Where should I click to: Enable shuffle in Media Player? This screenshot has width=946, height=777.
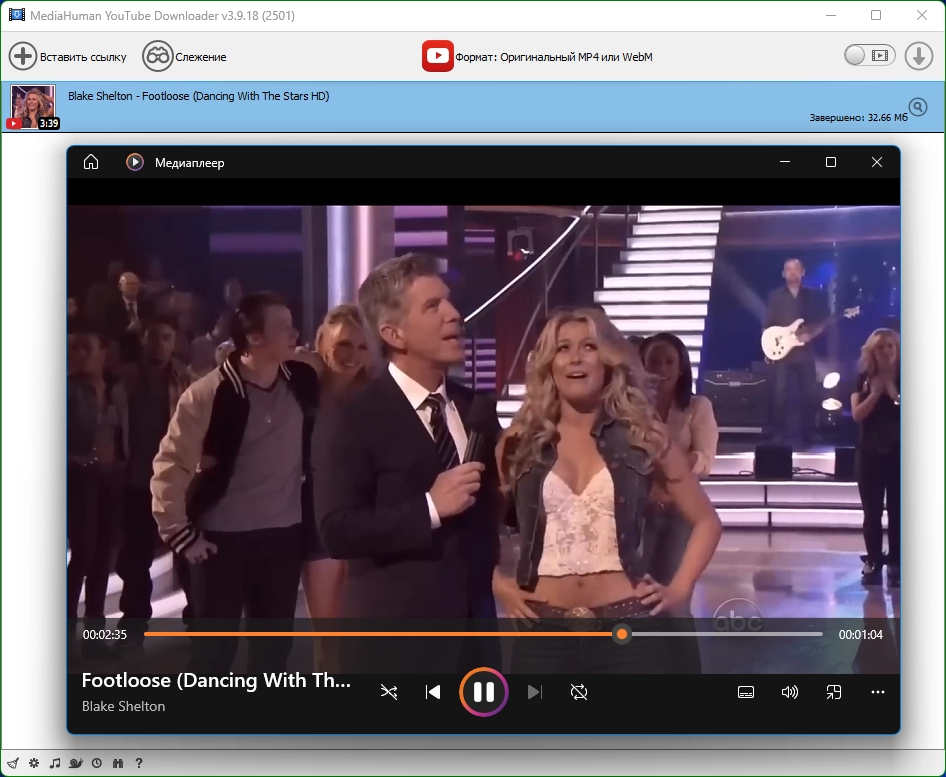pos(389,692)
